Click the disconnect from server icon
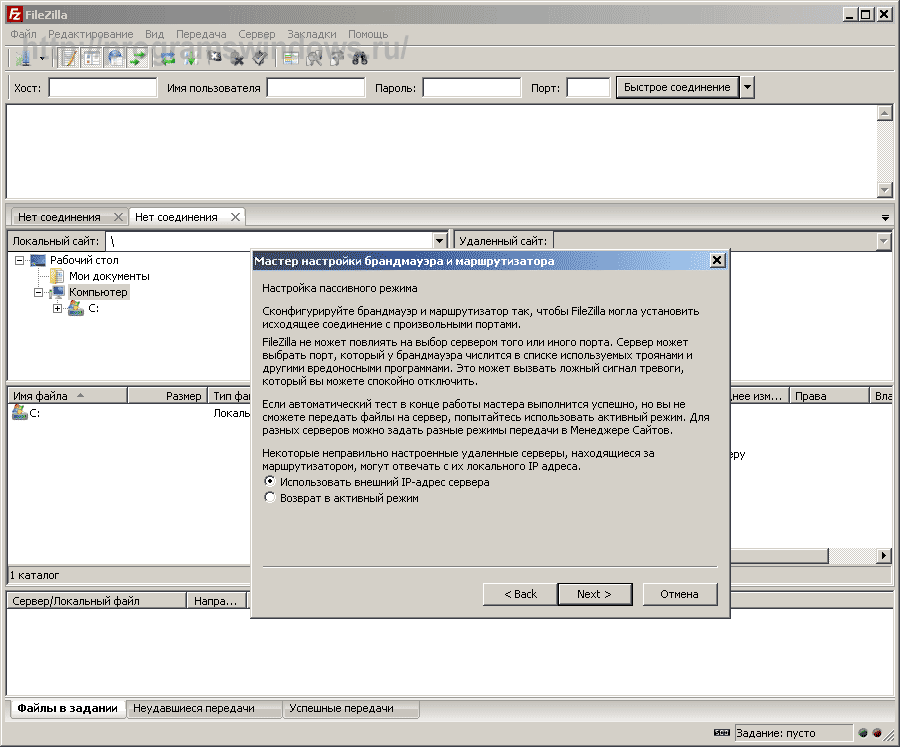Screen dimensions: 900x747 pos(237,58)
